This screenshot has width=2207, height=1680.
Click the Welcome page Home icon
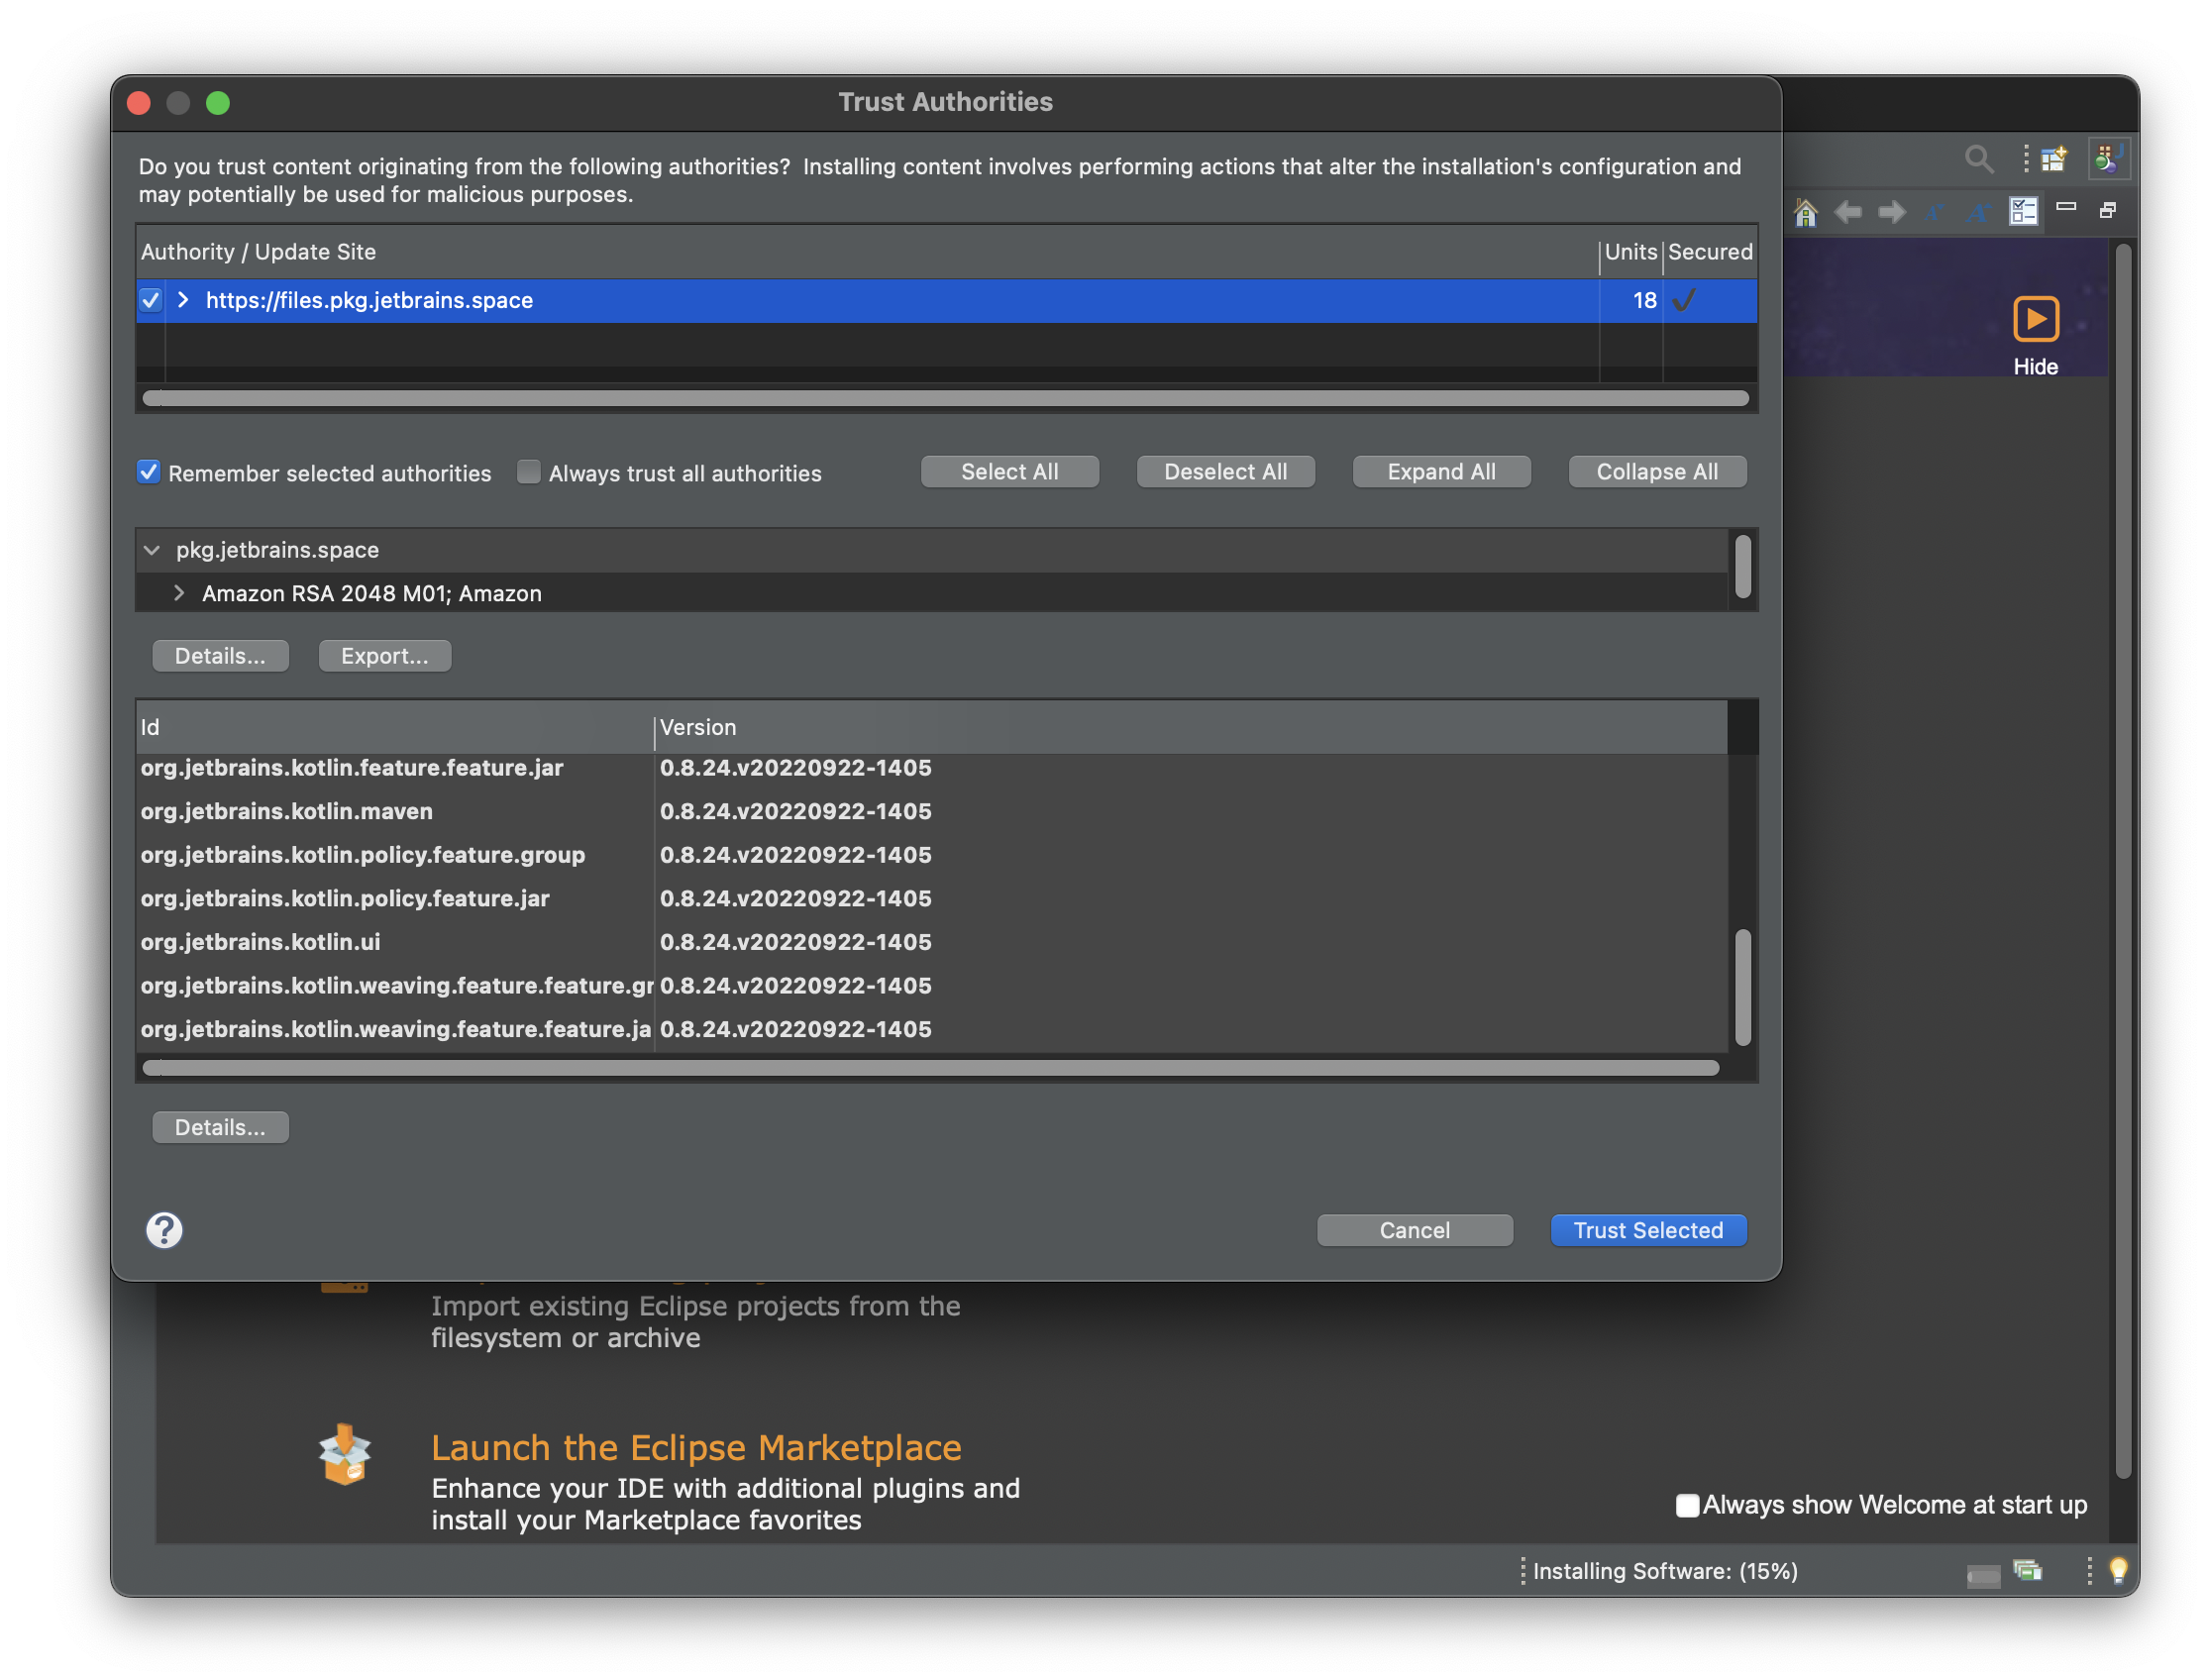1806,212
